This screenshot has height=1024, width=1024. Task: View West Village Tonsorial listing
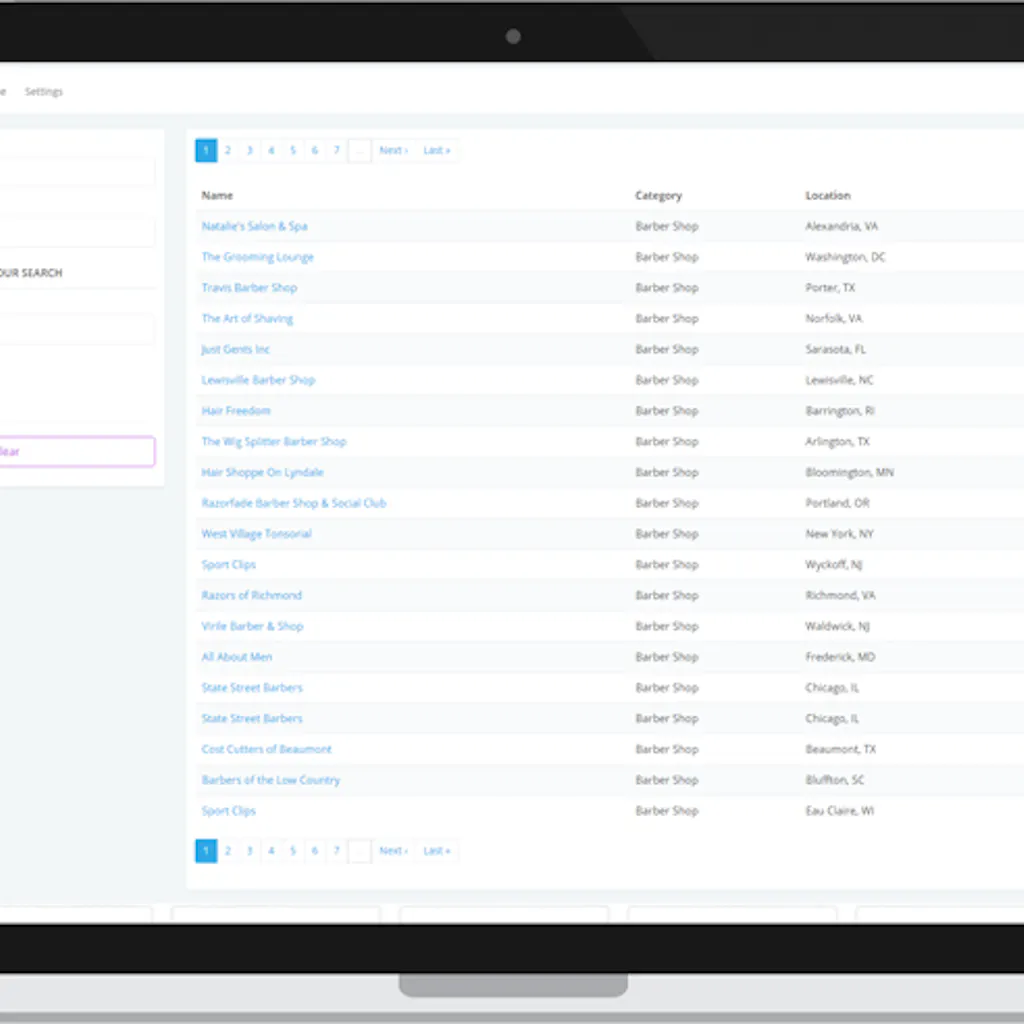click(256, 534)
